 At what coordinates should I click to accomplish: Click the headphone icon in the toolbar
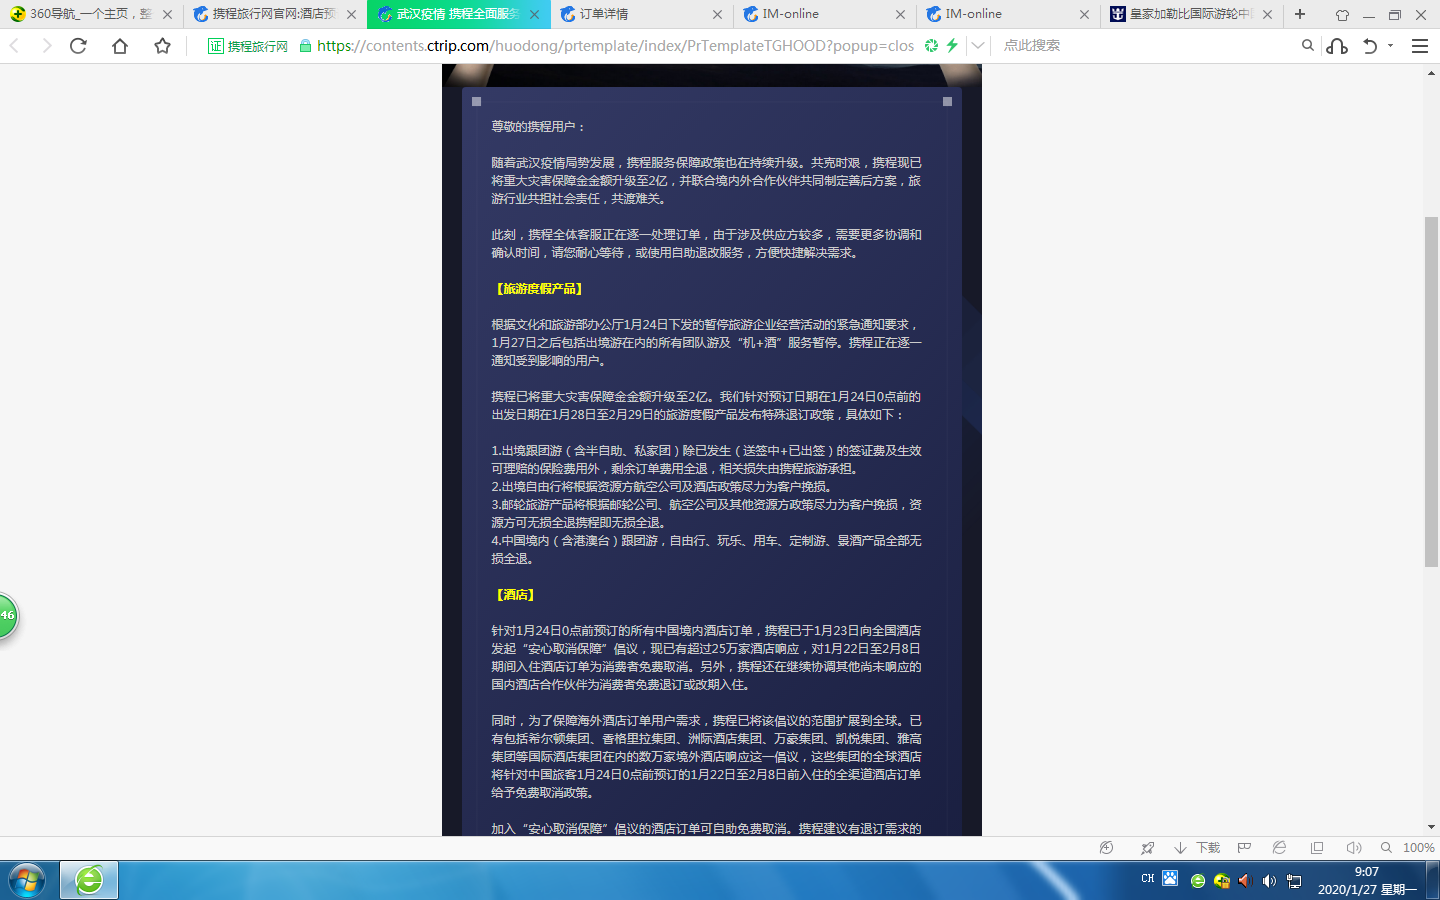(x=1337, y=46)
